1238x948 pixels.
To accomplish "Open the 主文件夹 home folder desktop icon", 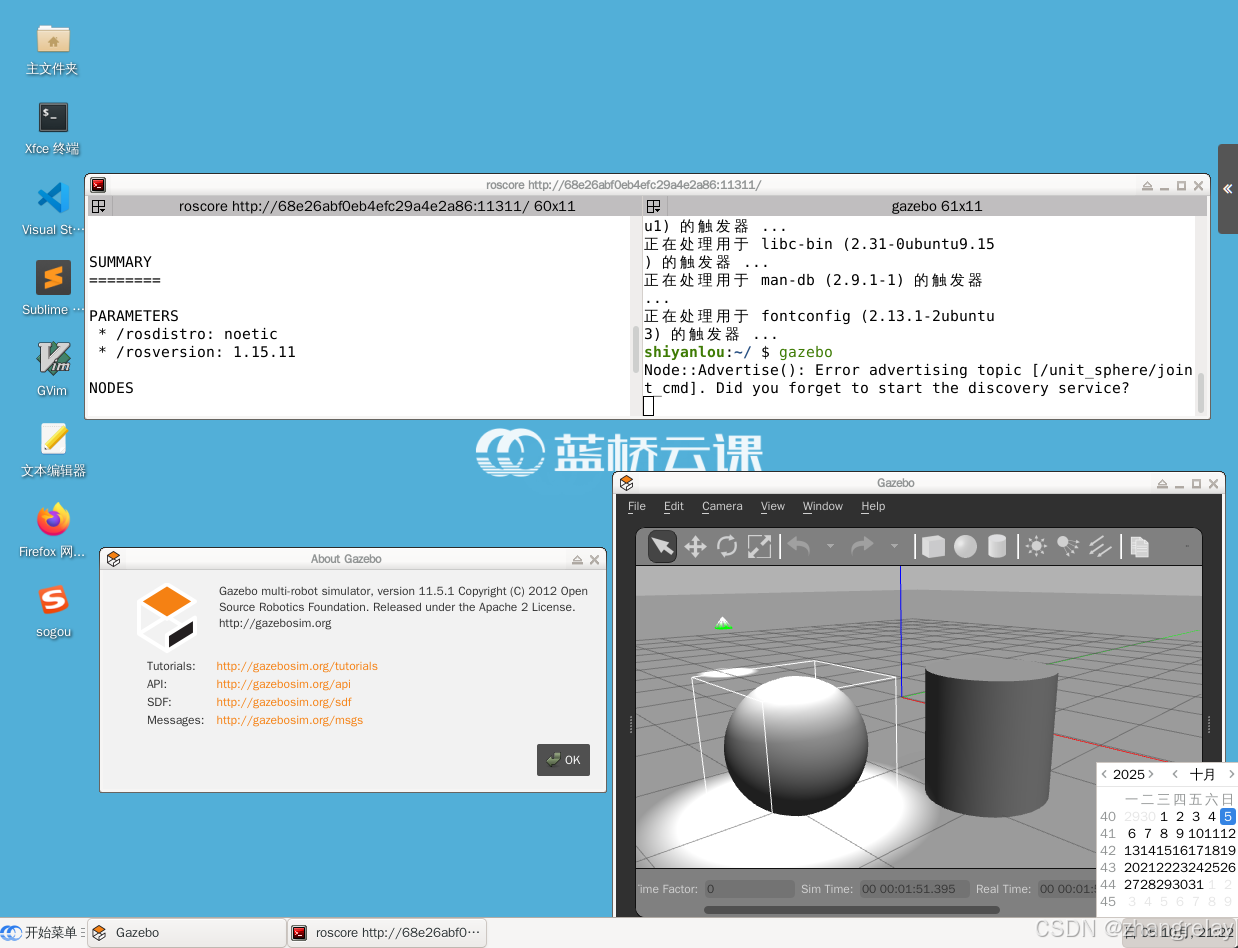I will coord(52,50).
